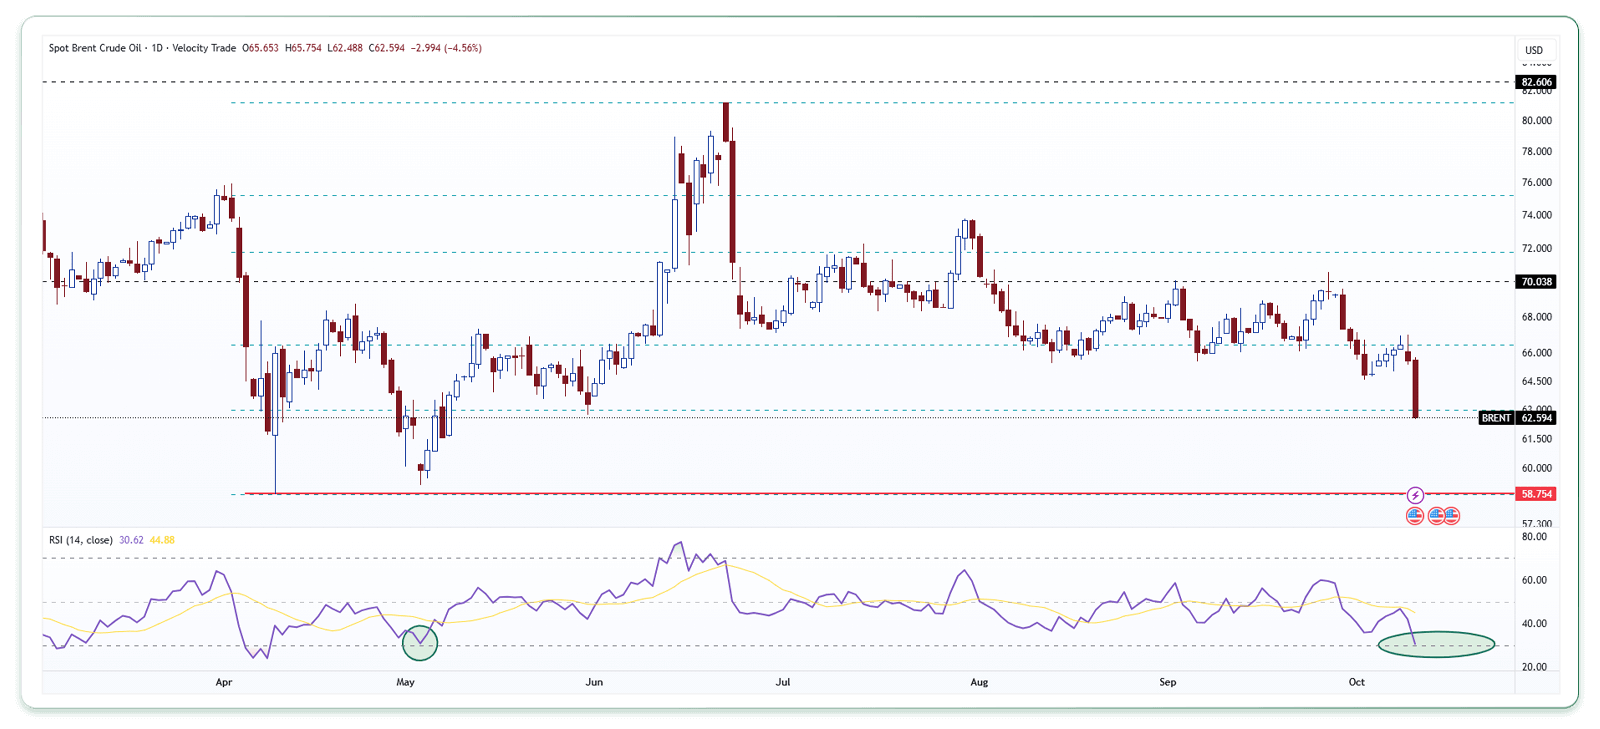Image resolution: width=1600 pixels, height=729 pixels.
Task: Click the green ellipse marker on October RSI
Action: [1436, 644]
